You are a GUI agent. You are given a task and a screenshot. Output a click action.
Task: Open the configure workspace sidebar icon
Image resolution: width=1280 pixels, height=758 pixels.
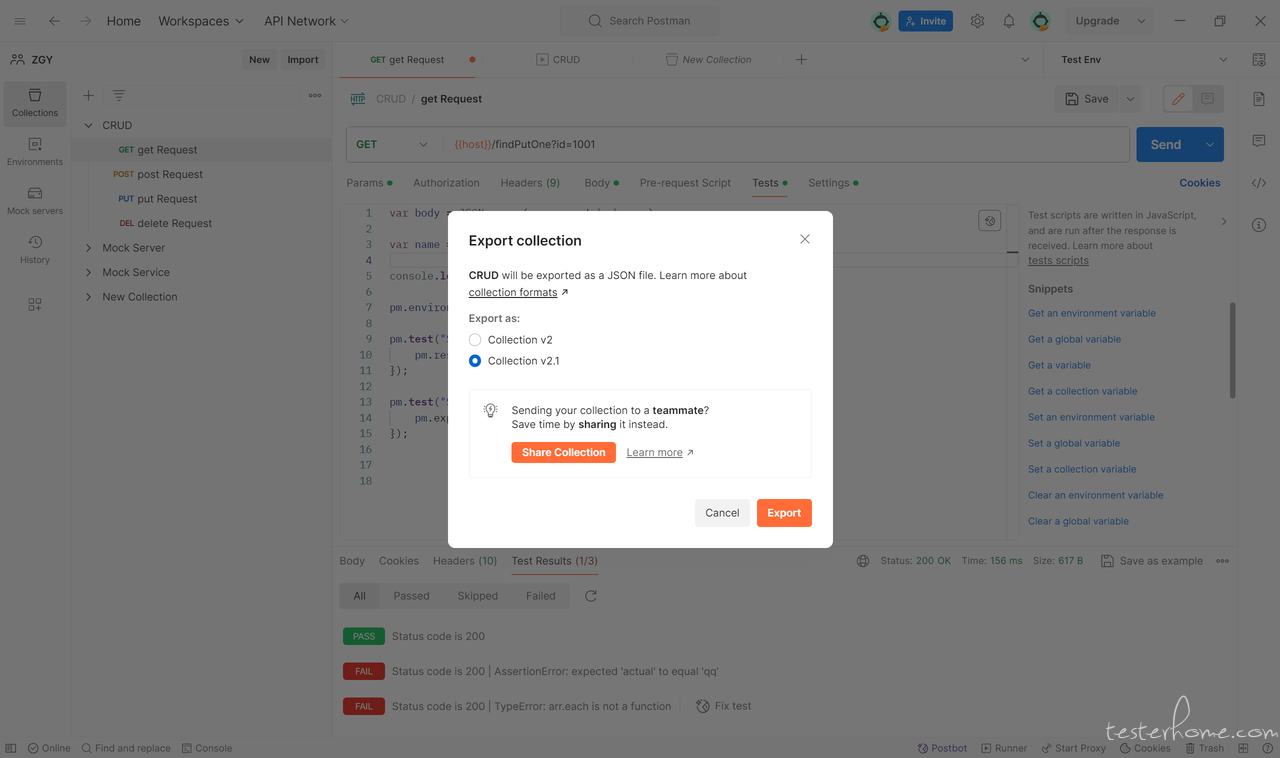[x=35, y=304]
